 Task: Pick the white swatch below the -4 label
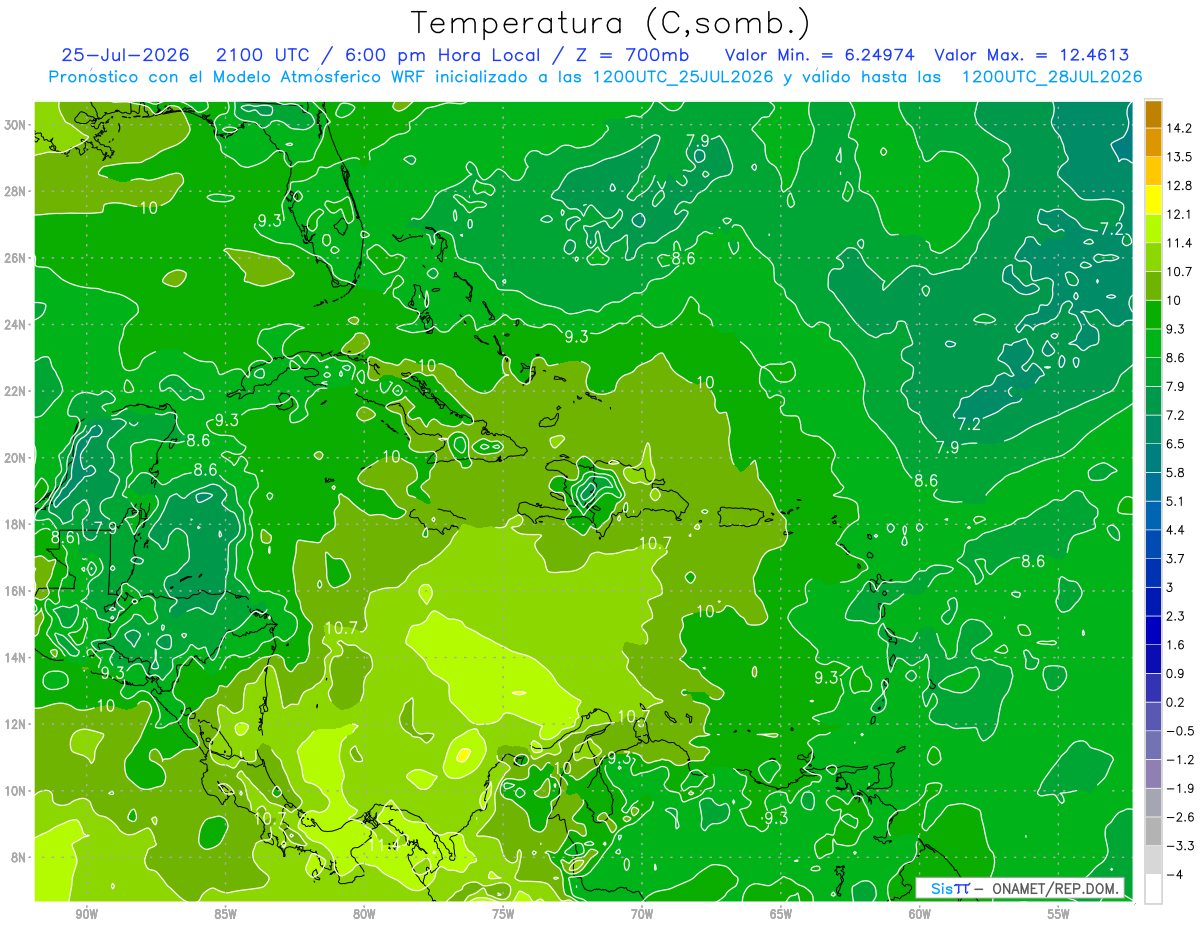[1153, 889]
